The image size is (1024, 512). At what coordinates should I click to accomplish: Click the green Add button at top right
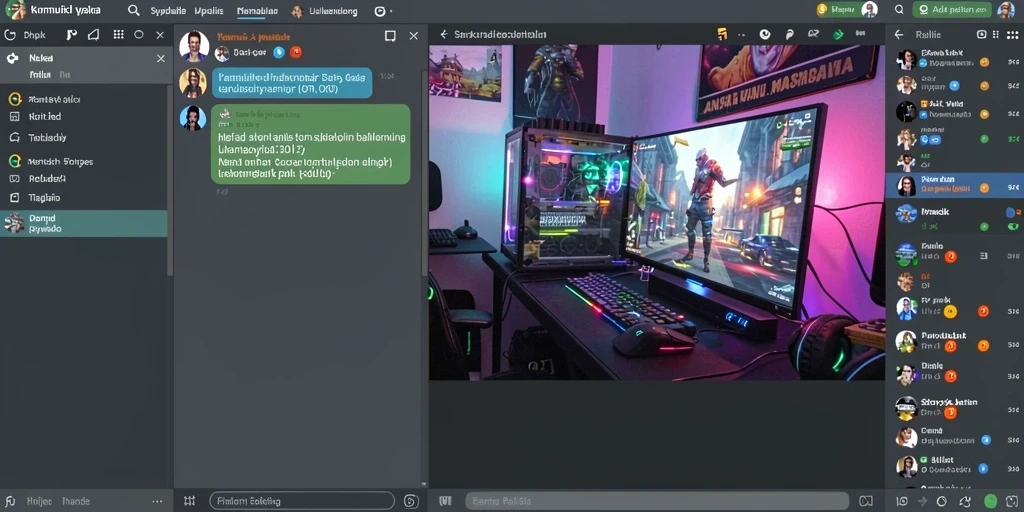click(952, 10)
